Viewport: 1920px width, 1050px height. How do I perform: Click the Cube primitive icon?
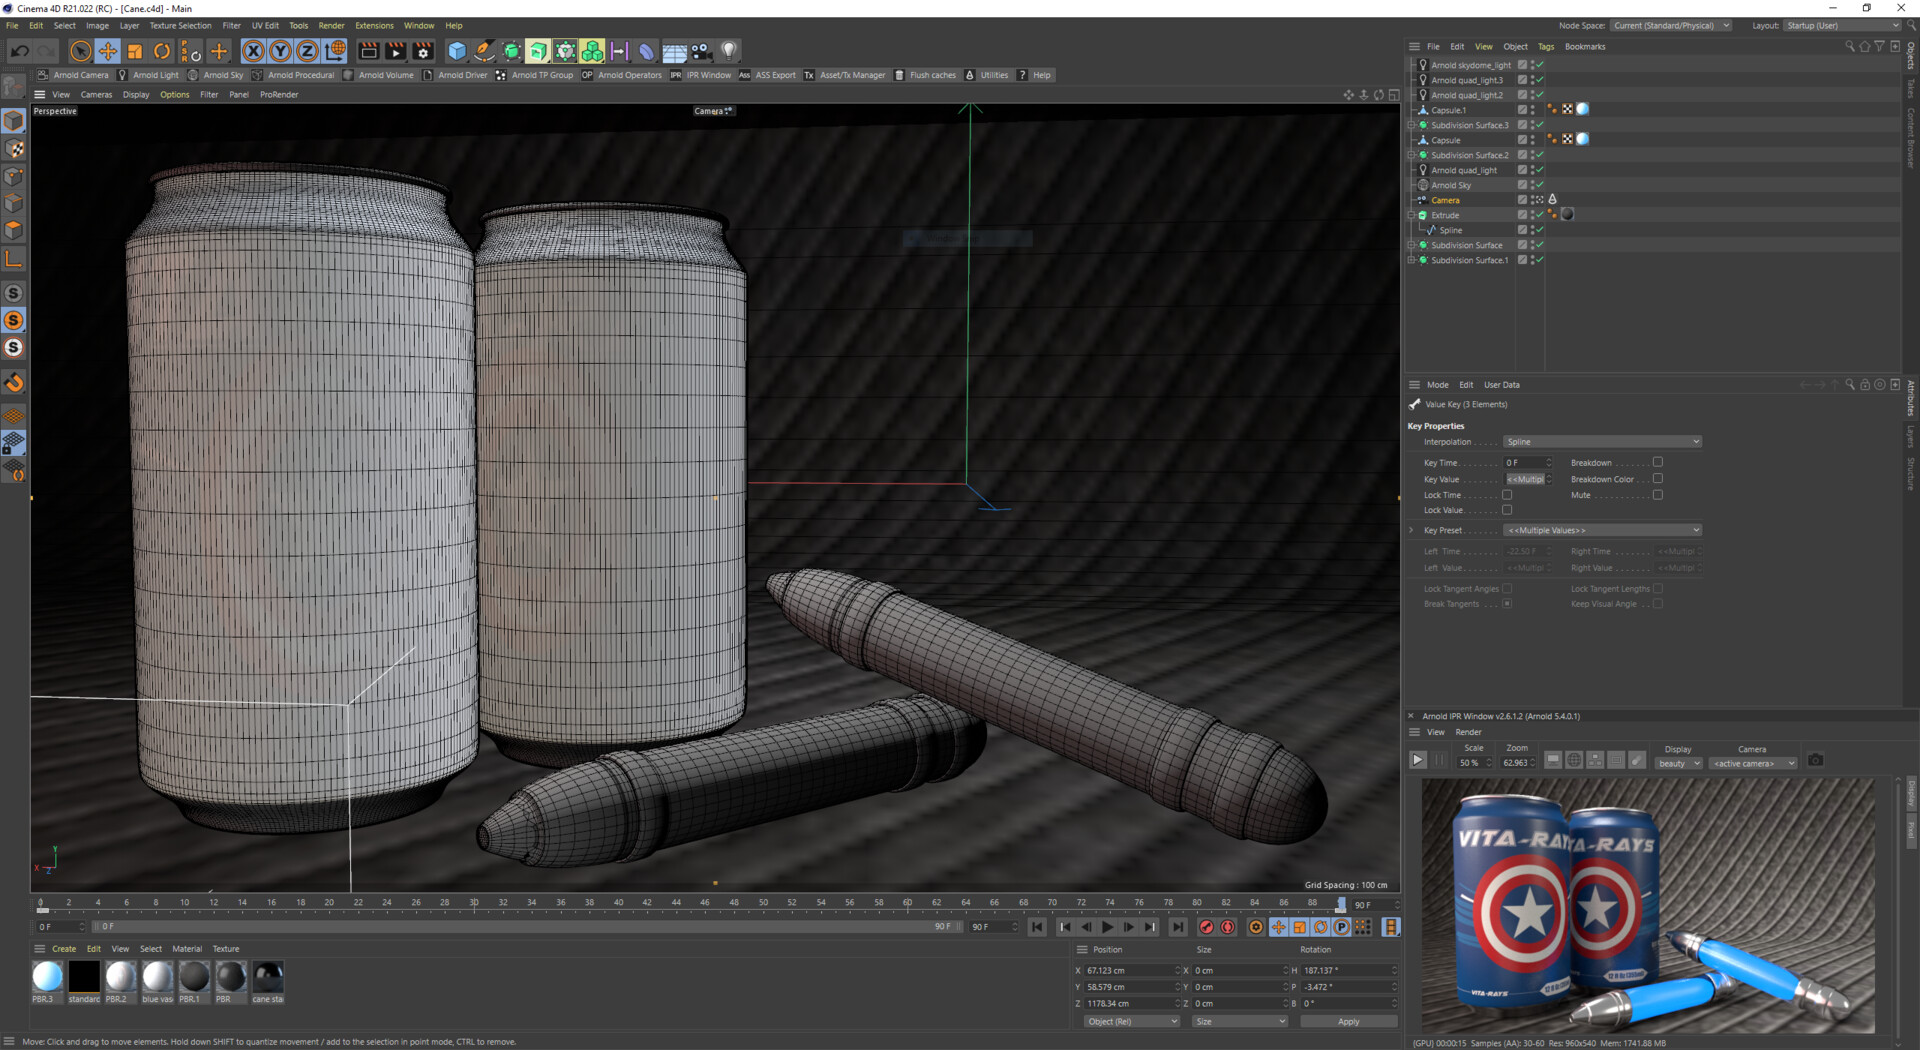[457, 51]
